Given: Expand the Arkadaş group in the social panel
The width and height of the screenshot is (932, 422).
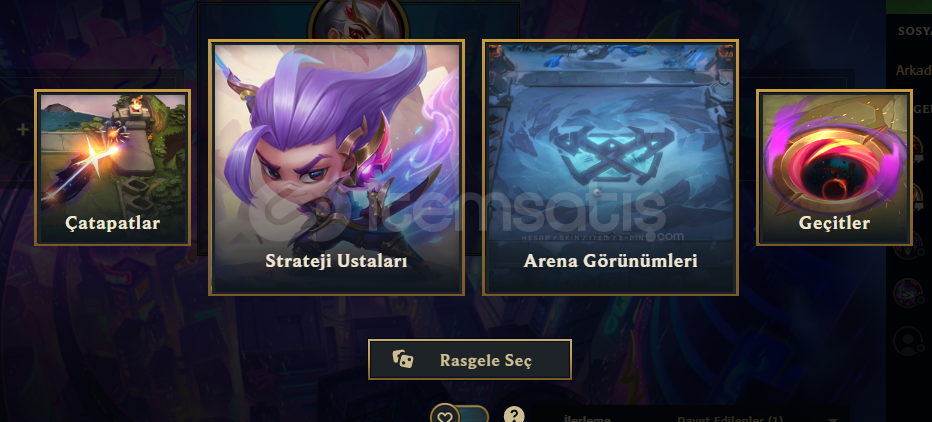Looking at the screenshot, I should 913,70.
